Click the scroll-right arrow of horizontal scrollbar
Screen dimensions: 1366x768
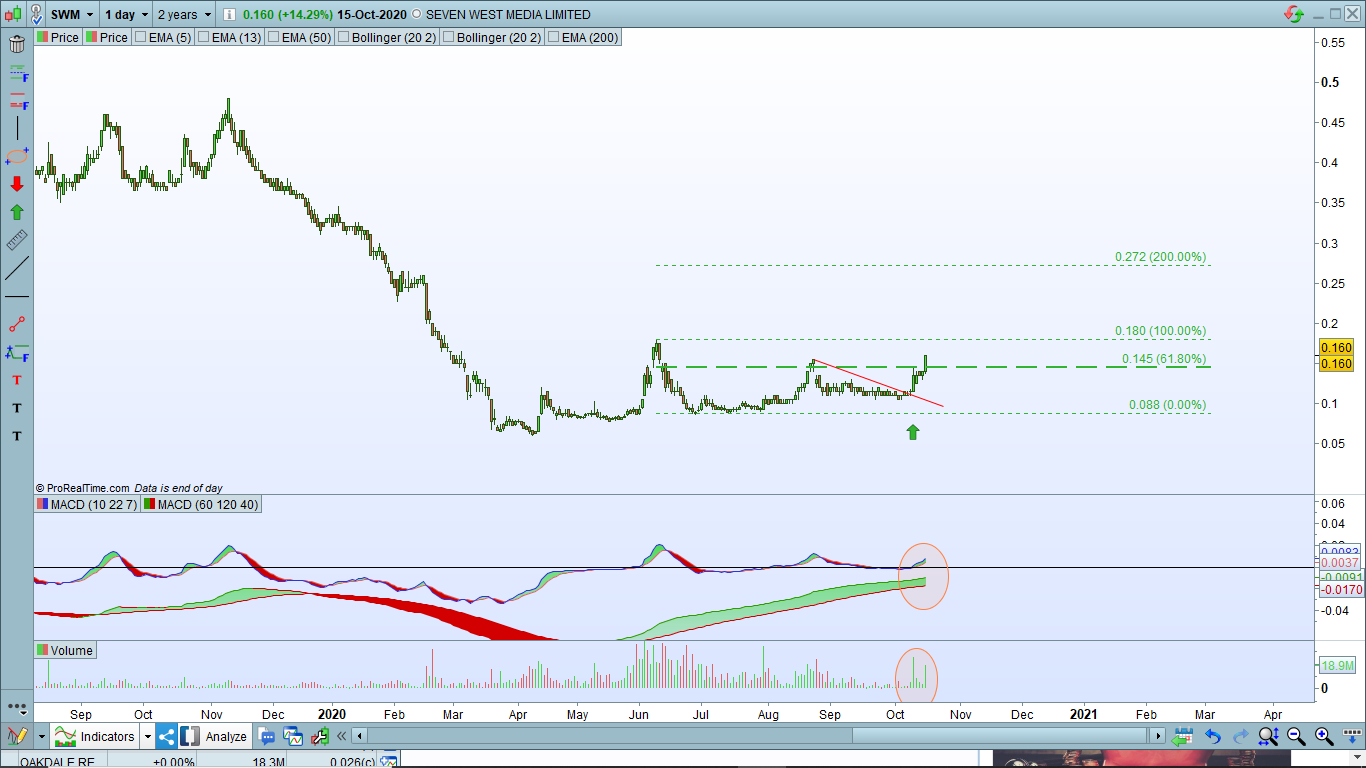[1158, 737]
